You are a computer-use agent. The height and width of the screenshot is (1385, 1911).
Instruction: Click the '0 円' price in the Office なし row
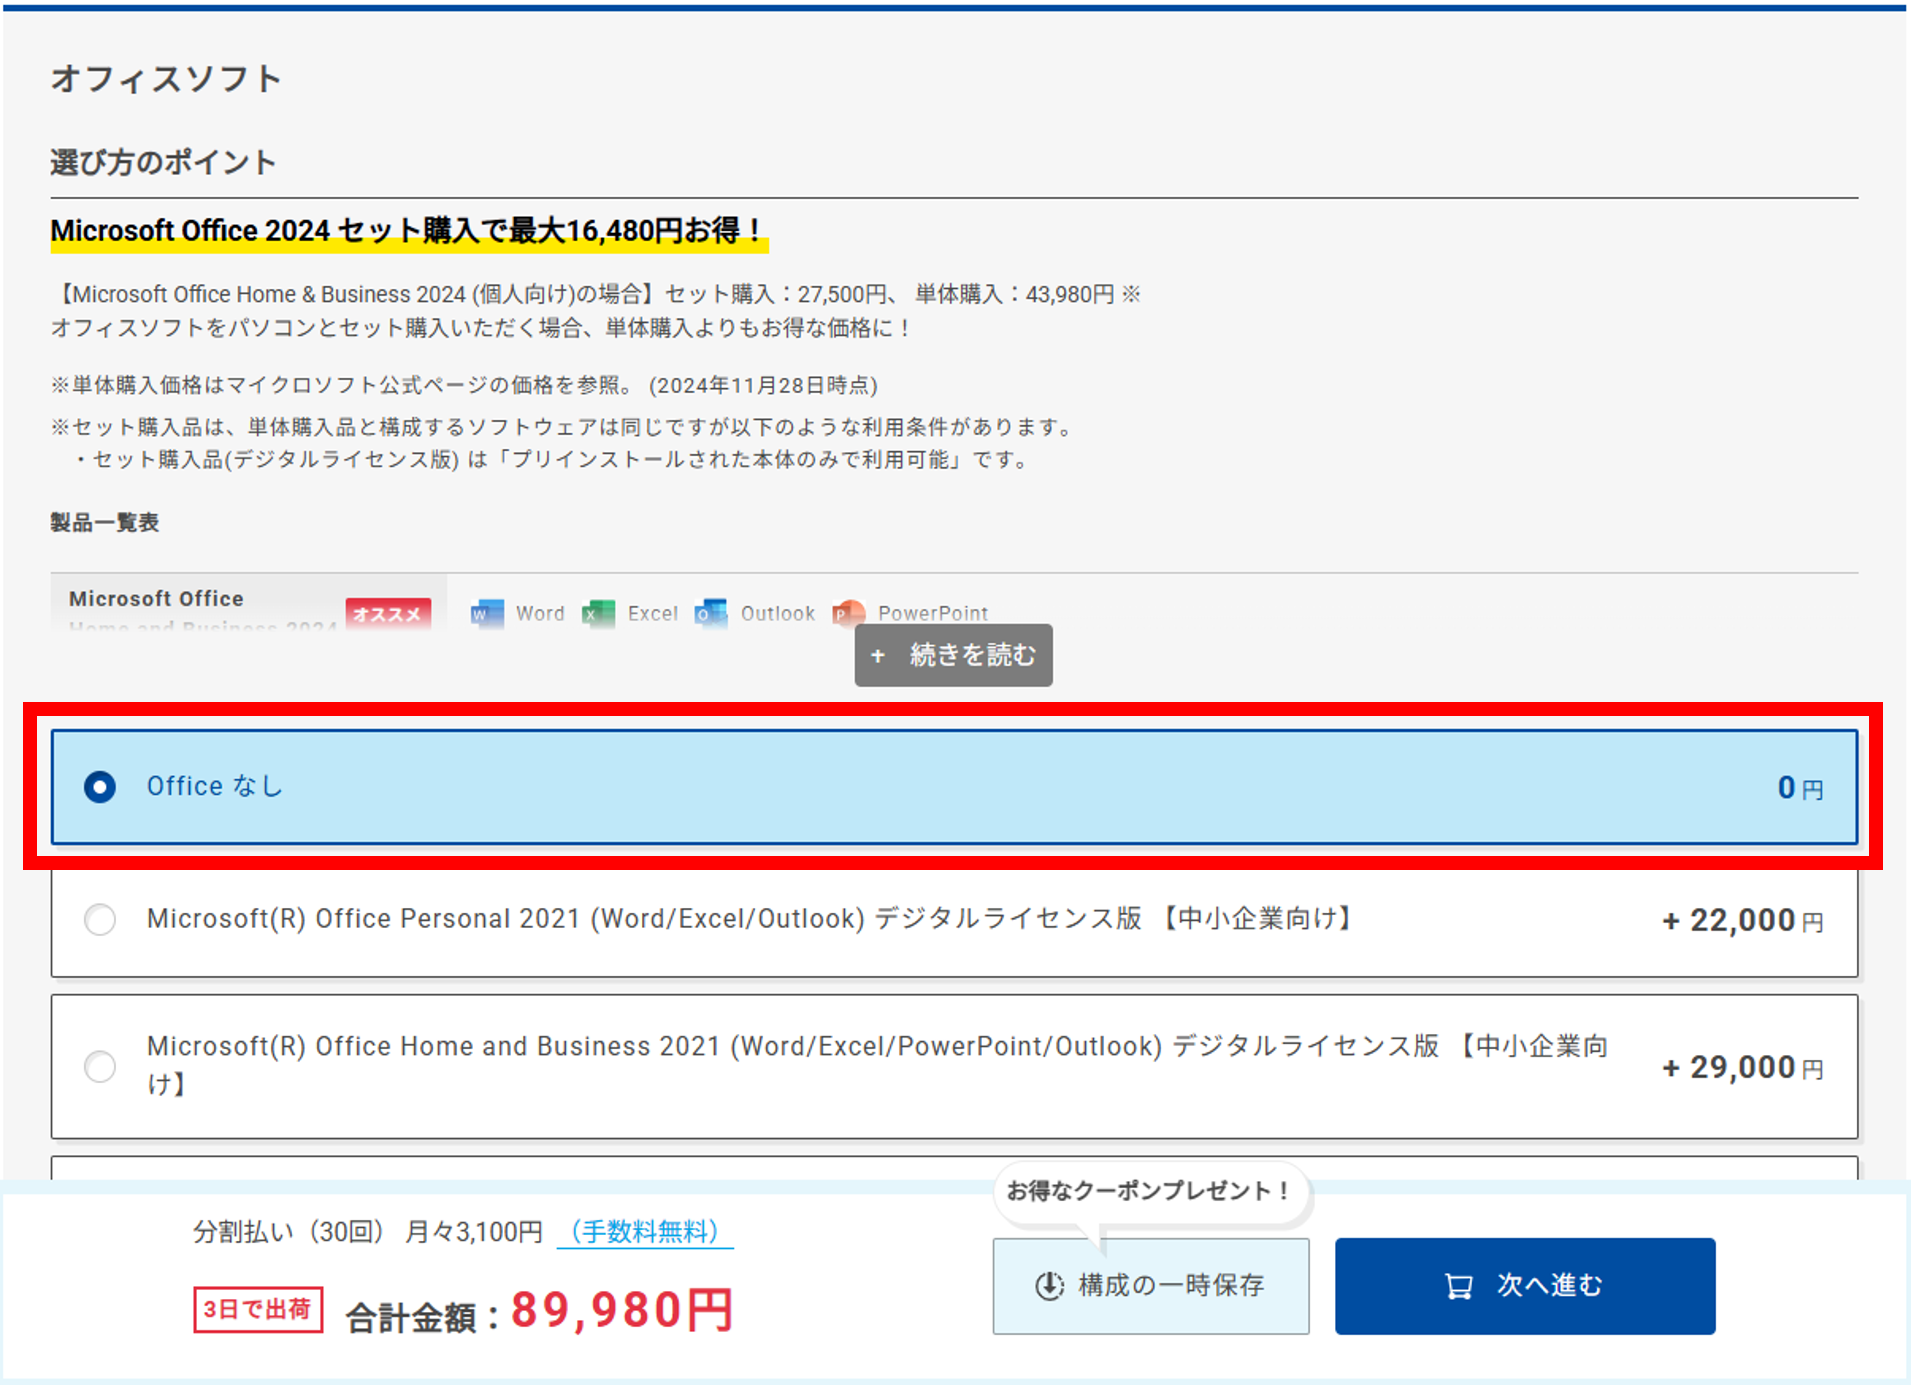1800,788
